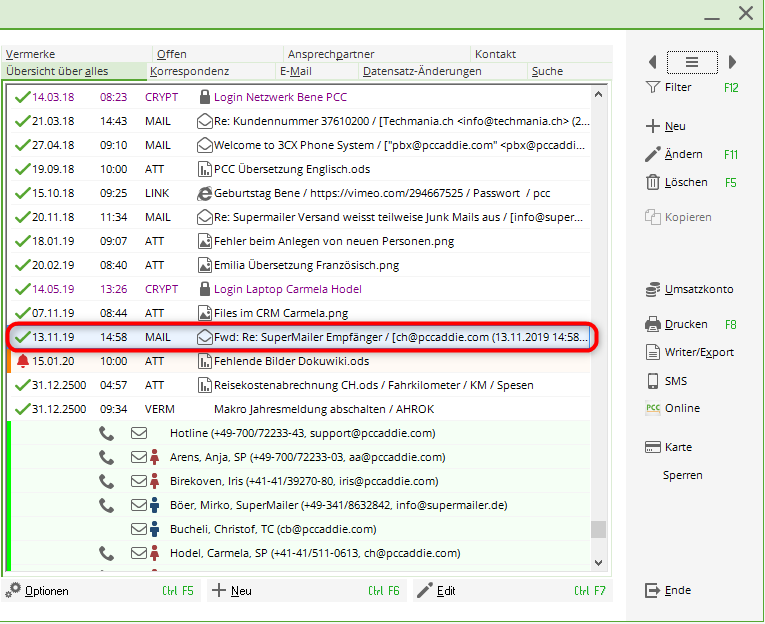Screen dimensions: 765x624
Task: Open SMS via phone icon
Action: [x=653, y=381]
